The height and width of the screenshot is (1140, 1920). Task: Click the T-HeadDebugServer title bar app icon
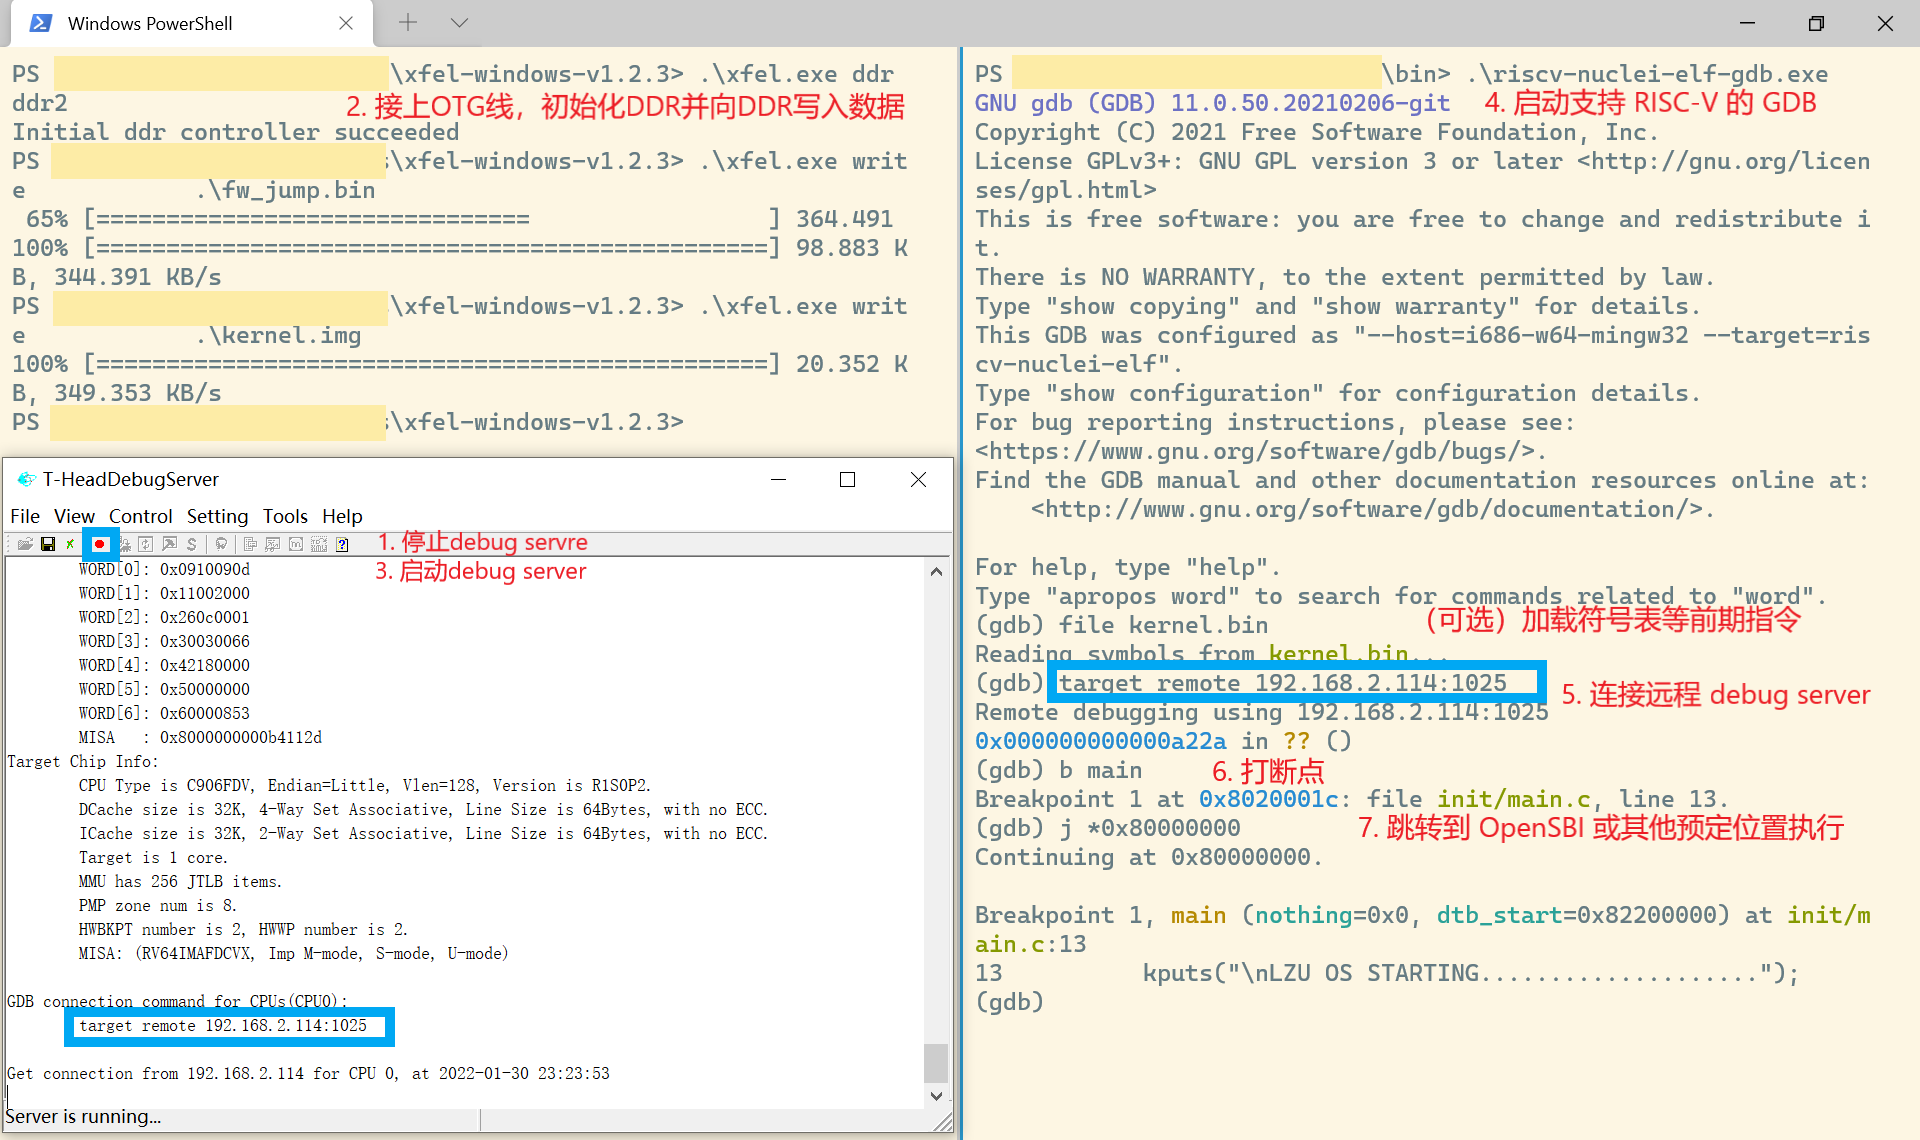pos(26,479)
